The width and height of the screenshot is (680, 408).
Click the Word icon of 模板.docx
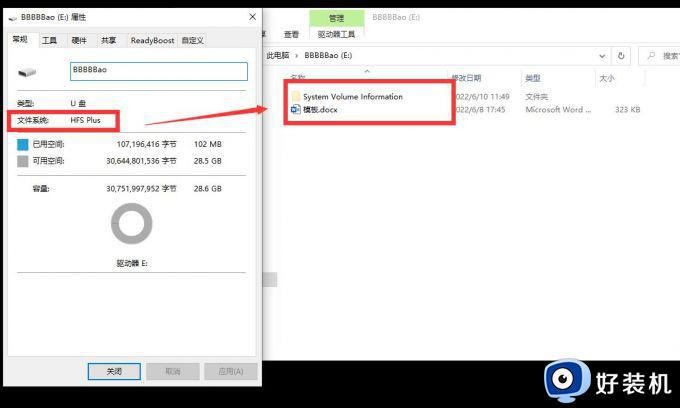tap(295, 109)
